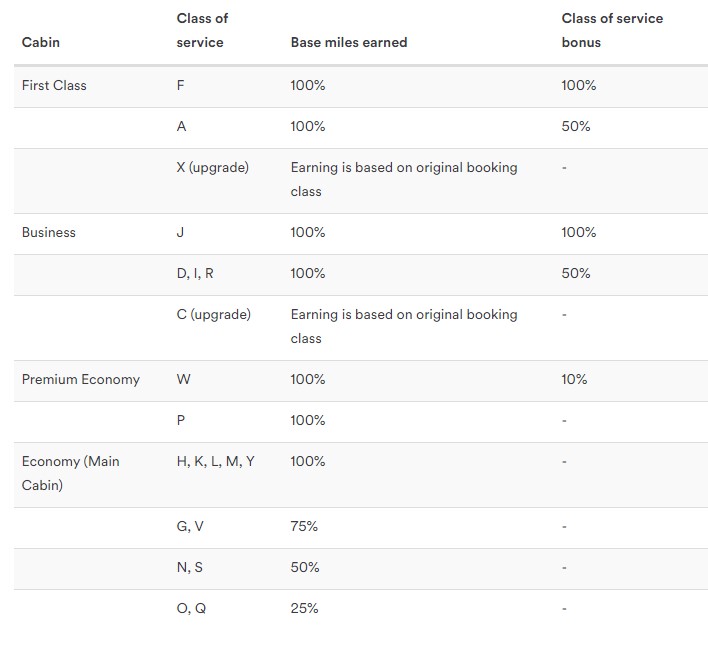Screen dimensions: 708x650
Task: Select the 50% bonus in A row
Action: coord(576,126)
